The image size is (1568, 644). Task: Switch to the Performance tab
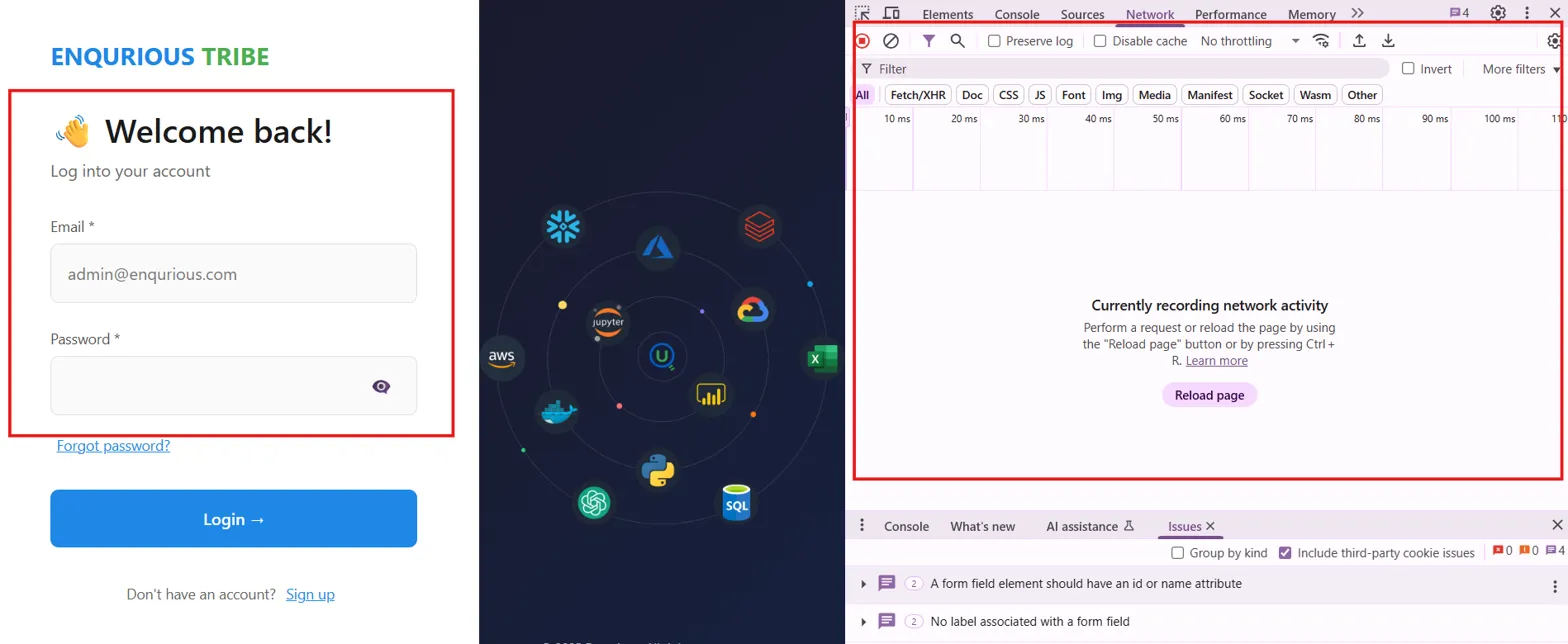pos(1230,14)
